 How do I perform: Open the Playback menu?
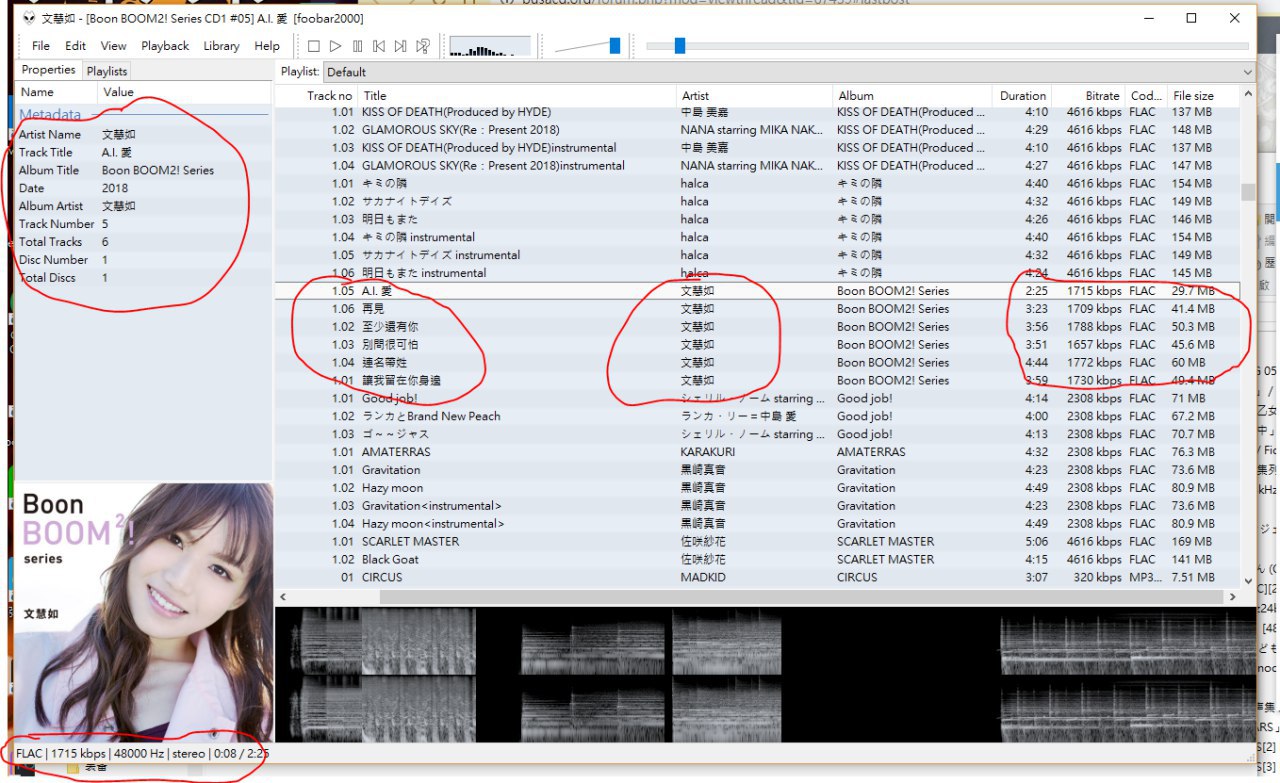coord(165,46)
